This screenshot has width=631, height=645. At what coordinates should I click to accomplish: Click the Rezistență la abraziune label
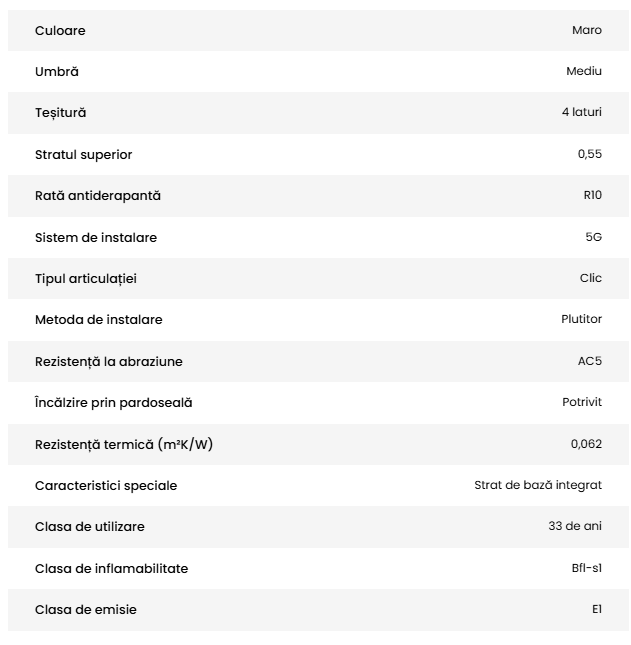click(x=109, y=361)
